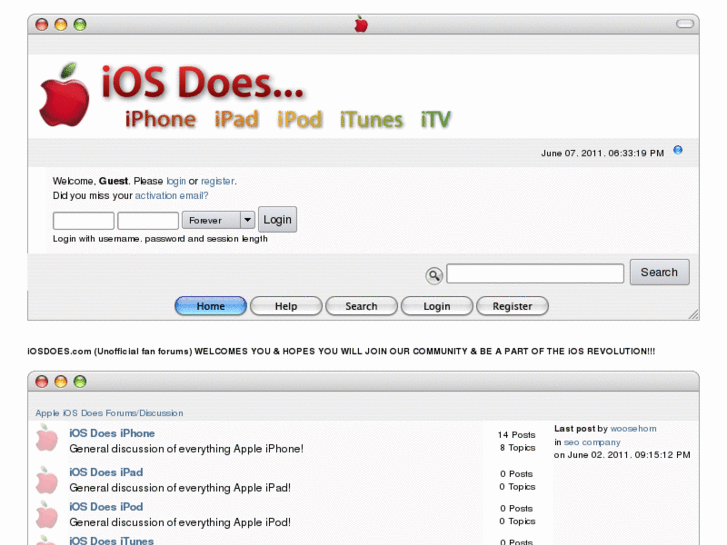Click '14 Posts' count for iPhone forum
The width and height of the screenshot is (727, 545).
coord(517,435)
